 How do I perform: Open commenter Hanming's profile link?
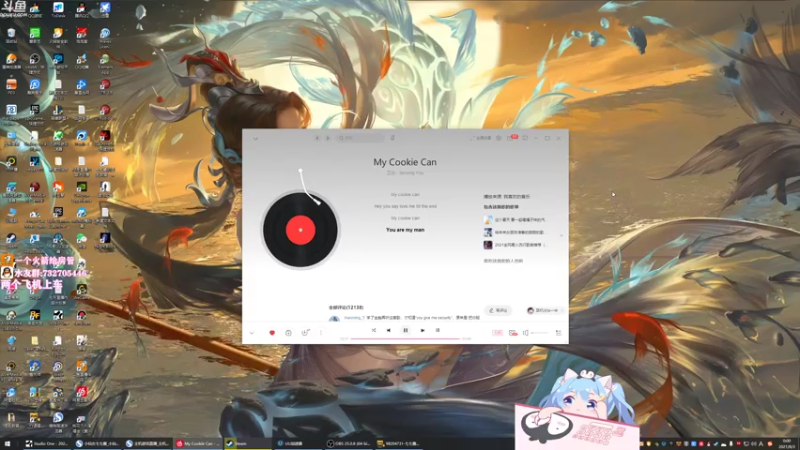point(354,317)
